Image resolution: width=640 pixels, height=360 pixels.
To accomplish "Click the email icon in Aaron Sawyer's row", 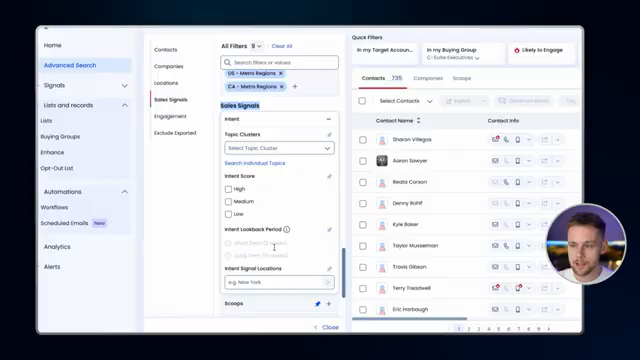I will (495, 161).
